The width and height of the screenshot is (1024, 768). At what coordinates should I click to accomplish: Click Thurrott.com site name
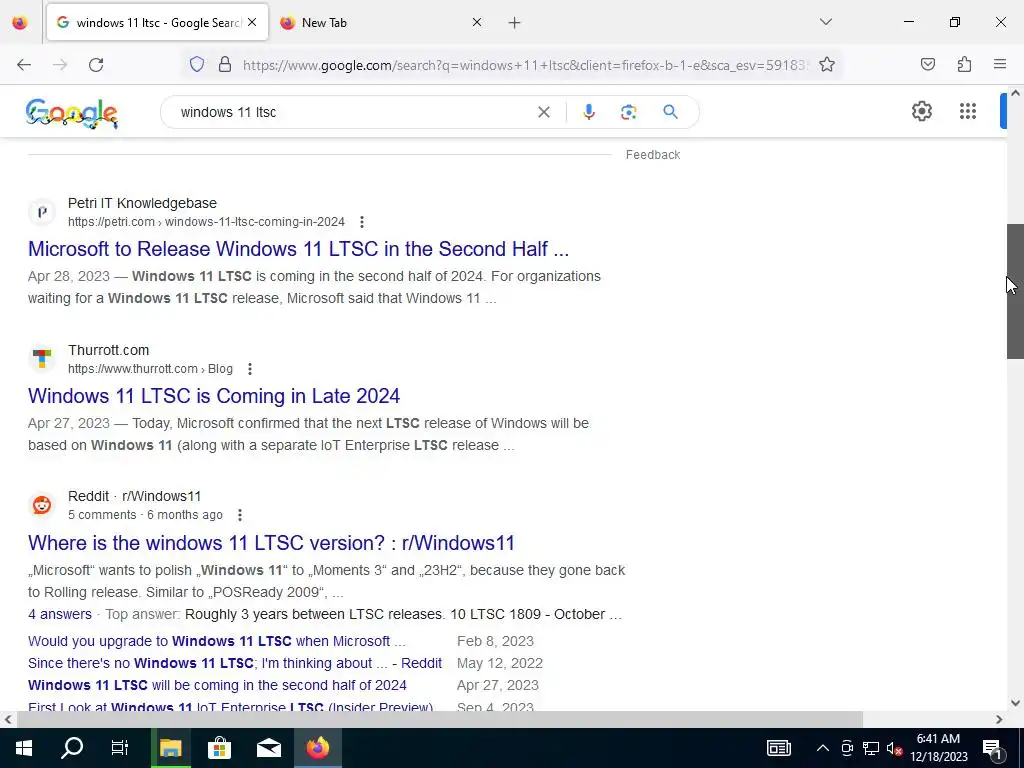click(x=108, y=350)
